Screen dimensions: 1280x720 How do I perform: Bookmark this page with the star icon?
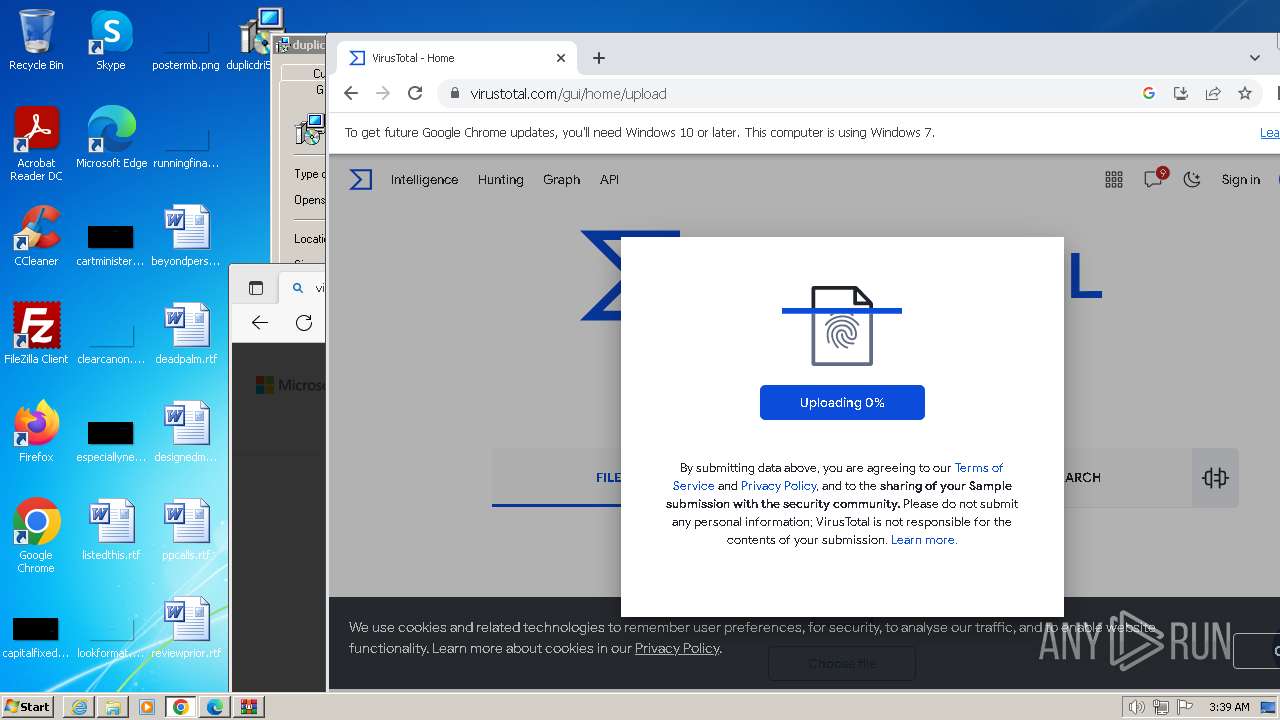[1245, 93]
